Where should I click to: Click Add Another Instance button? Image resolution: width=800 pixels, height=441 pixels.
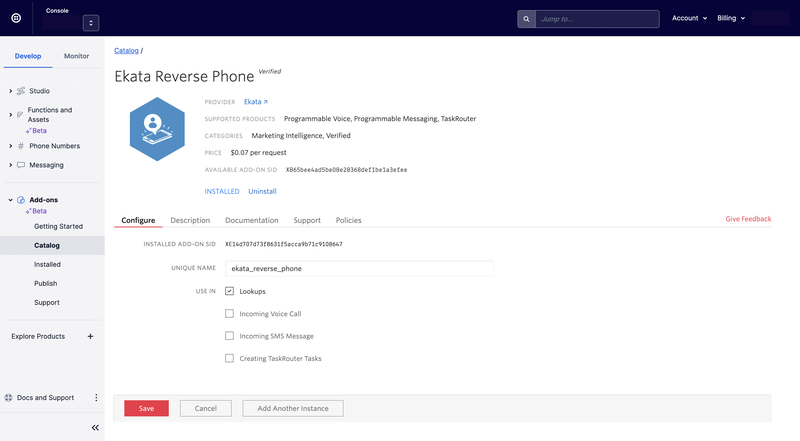[x=293, y=408]
